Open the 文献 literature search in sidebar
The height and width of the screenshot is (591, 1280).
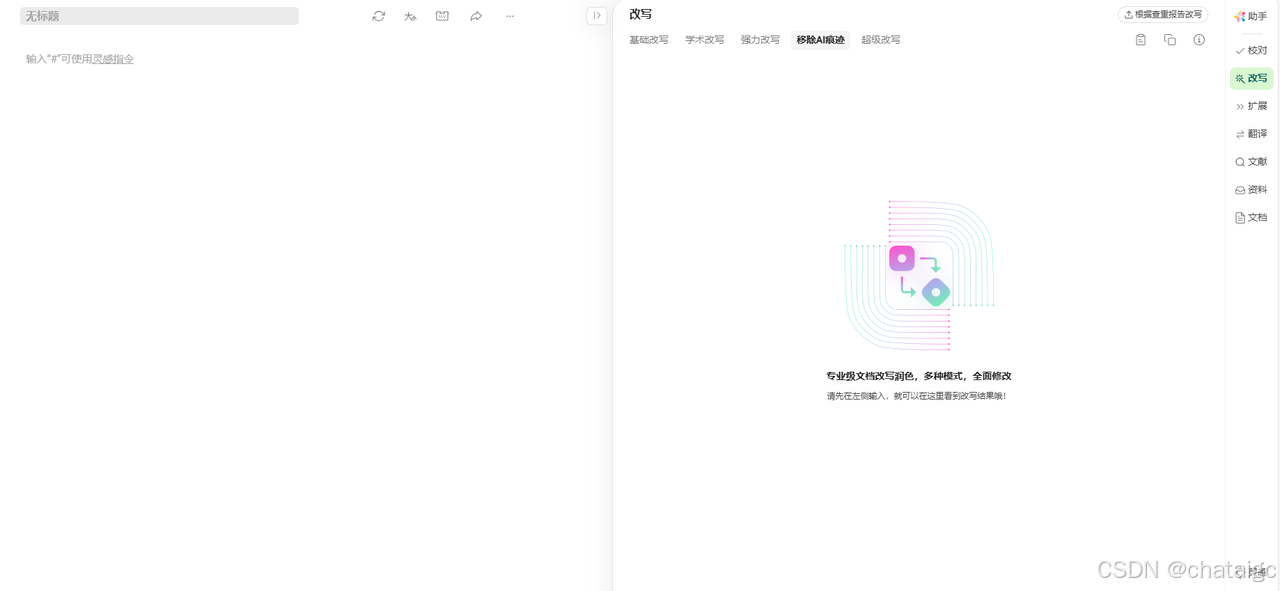[x=1251, y=162]
